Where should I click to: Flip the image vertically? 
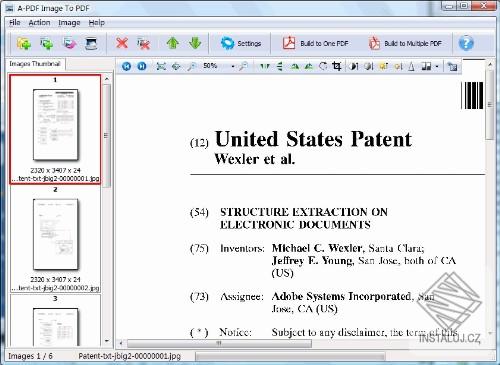pyautogui.click(x=280, y=66)
